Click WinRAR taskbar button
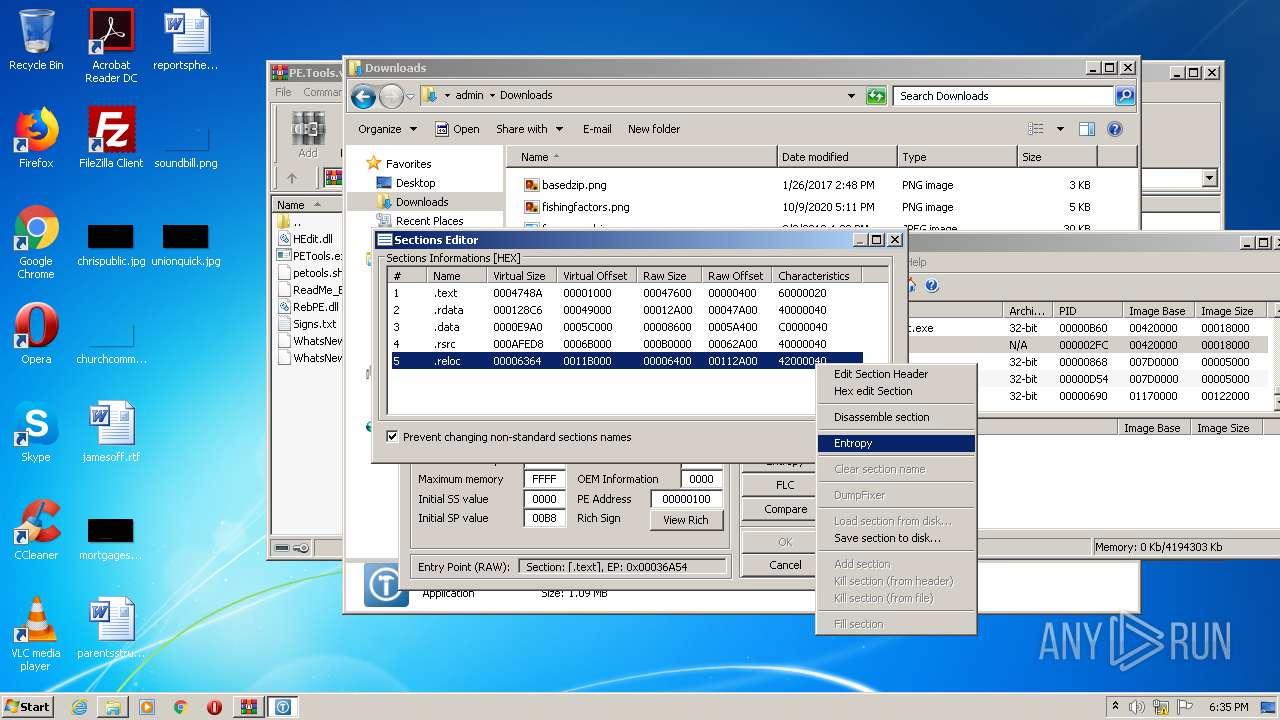The height and width of the screenshot is (720, 1280). point(248,707)
